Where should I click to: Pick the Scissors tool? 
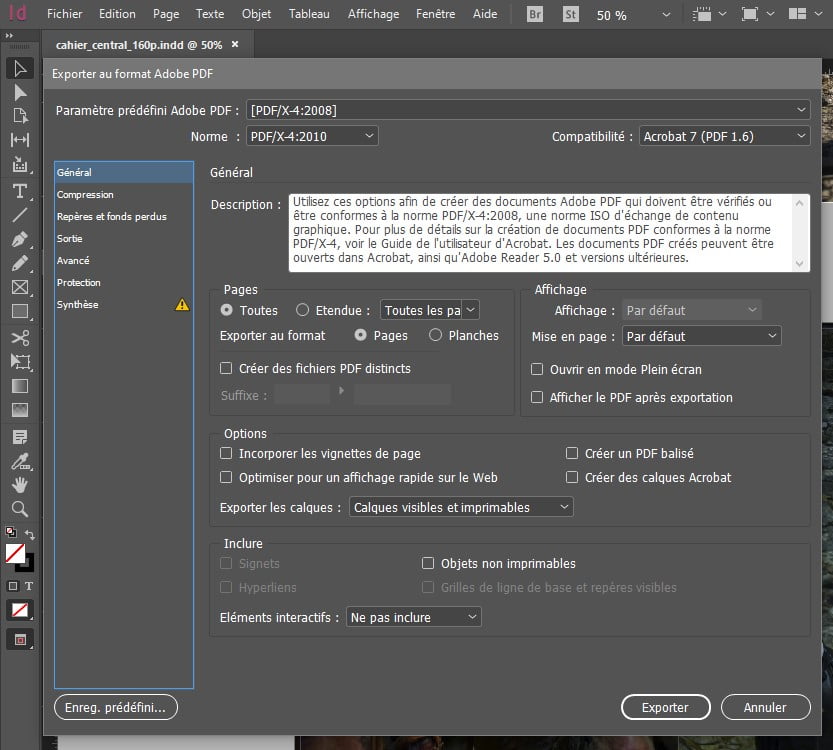point(19,338)
